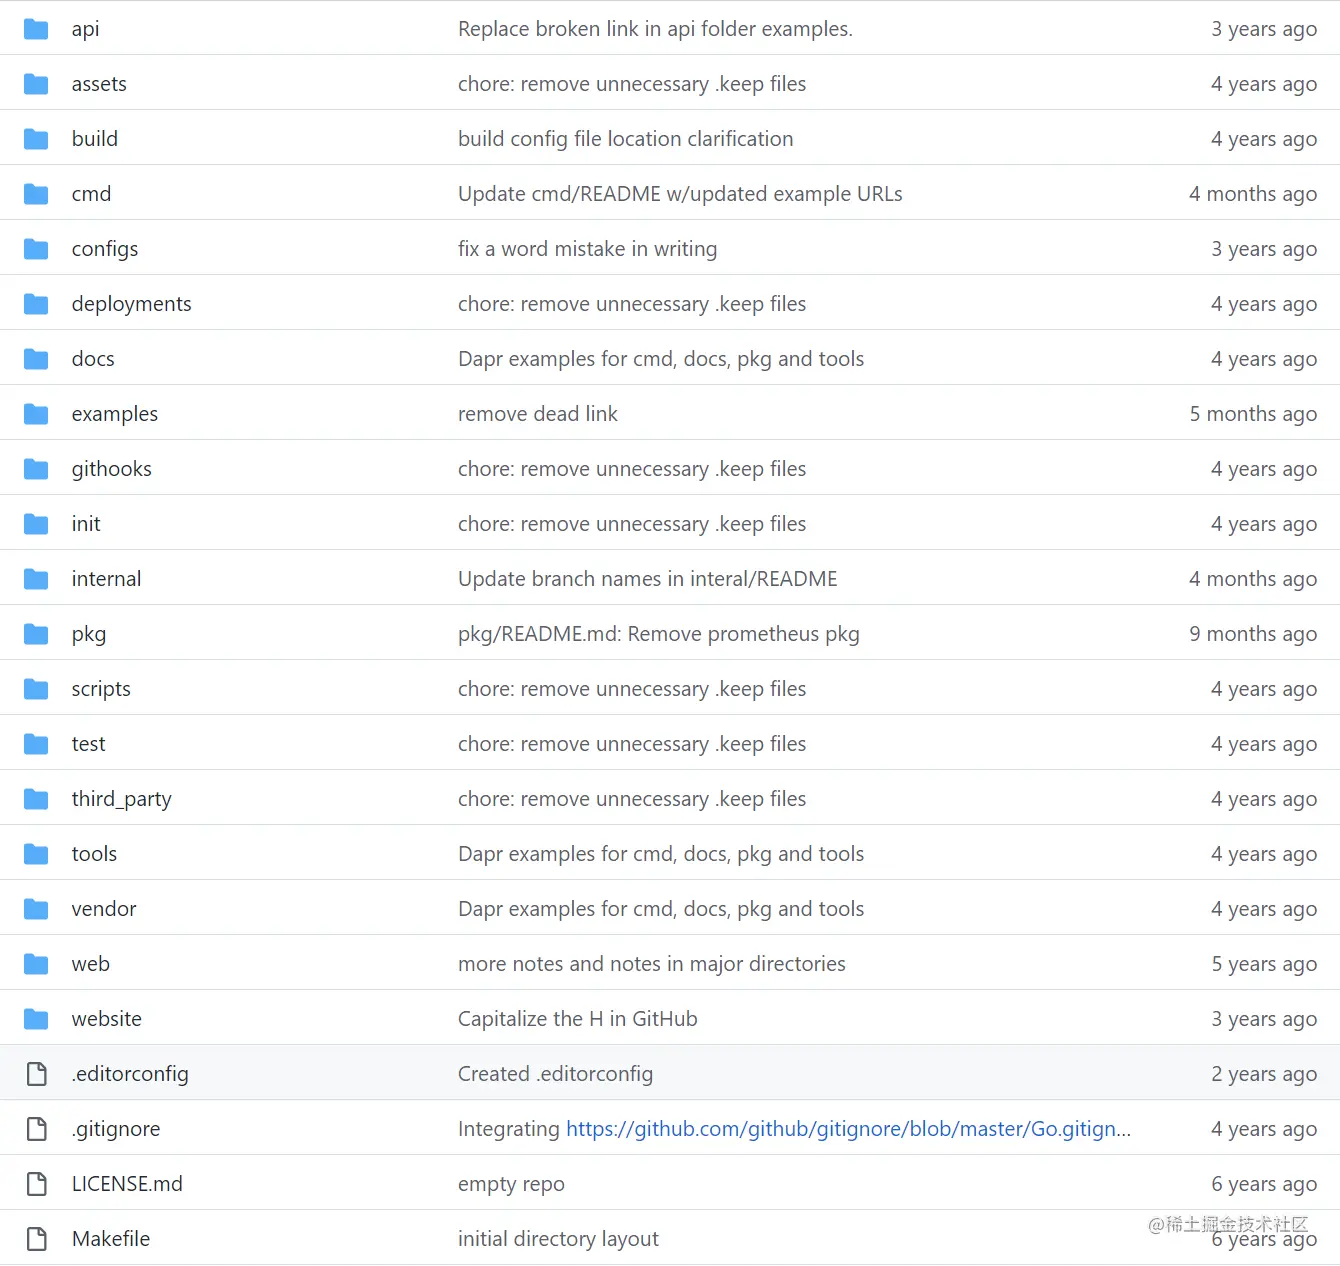1340x1266 pixels.
Task: View commit 'Created .editorconfig'
Action: (555, 1074)
